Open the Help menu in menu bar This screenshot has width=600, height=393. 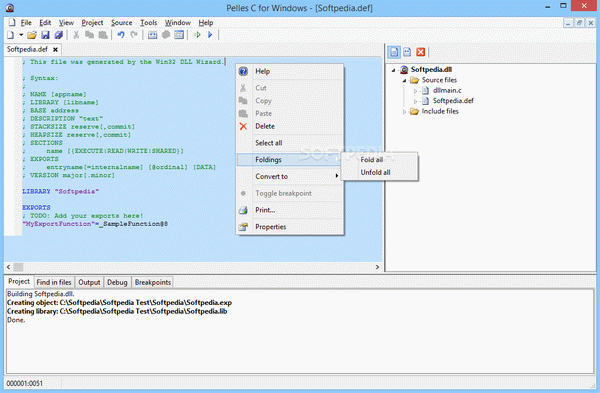pyautogui.click(x=206, y=23)
